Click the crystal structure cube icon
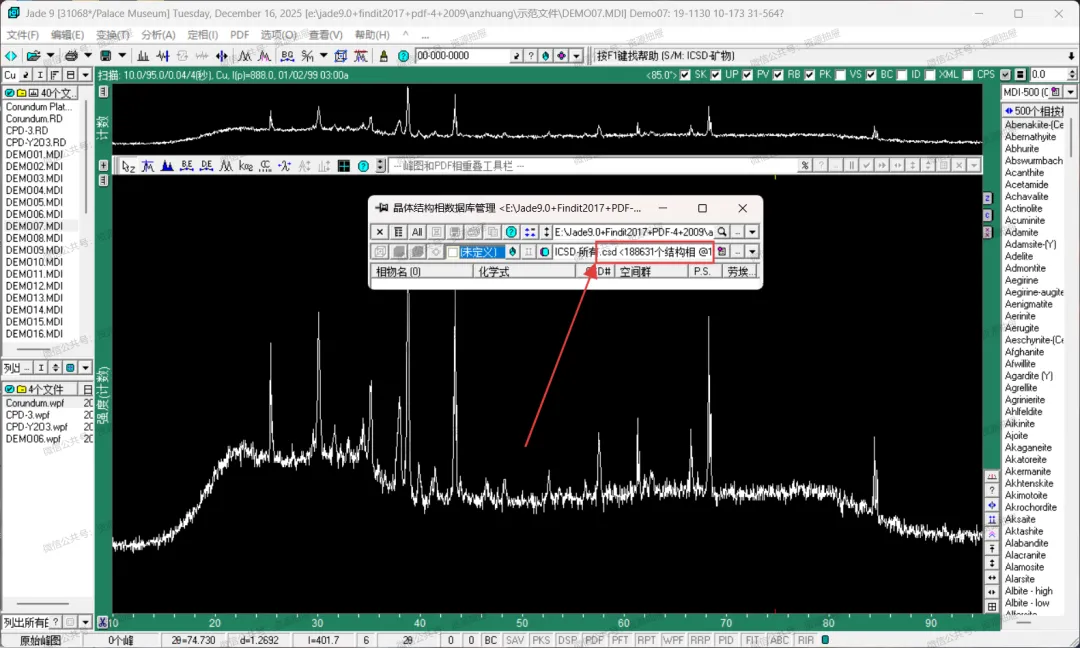The height and width of the screenshot is (648, 1080). [x=340, y=56]
